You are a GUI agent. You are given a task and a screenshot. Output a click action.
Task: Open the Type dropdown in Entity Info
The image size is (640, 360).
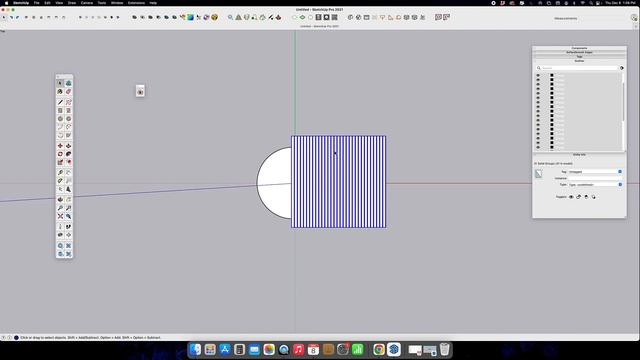coord(620,184)
